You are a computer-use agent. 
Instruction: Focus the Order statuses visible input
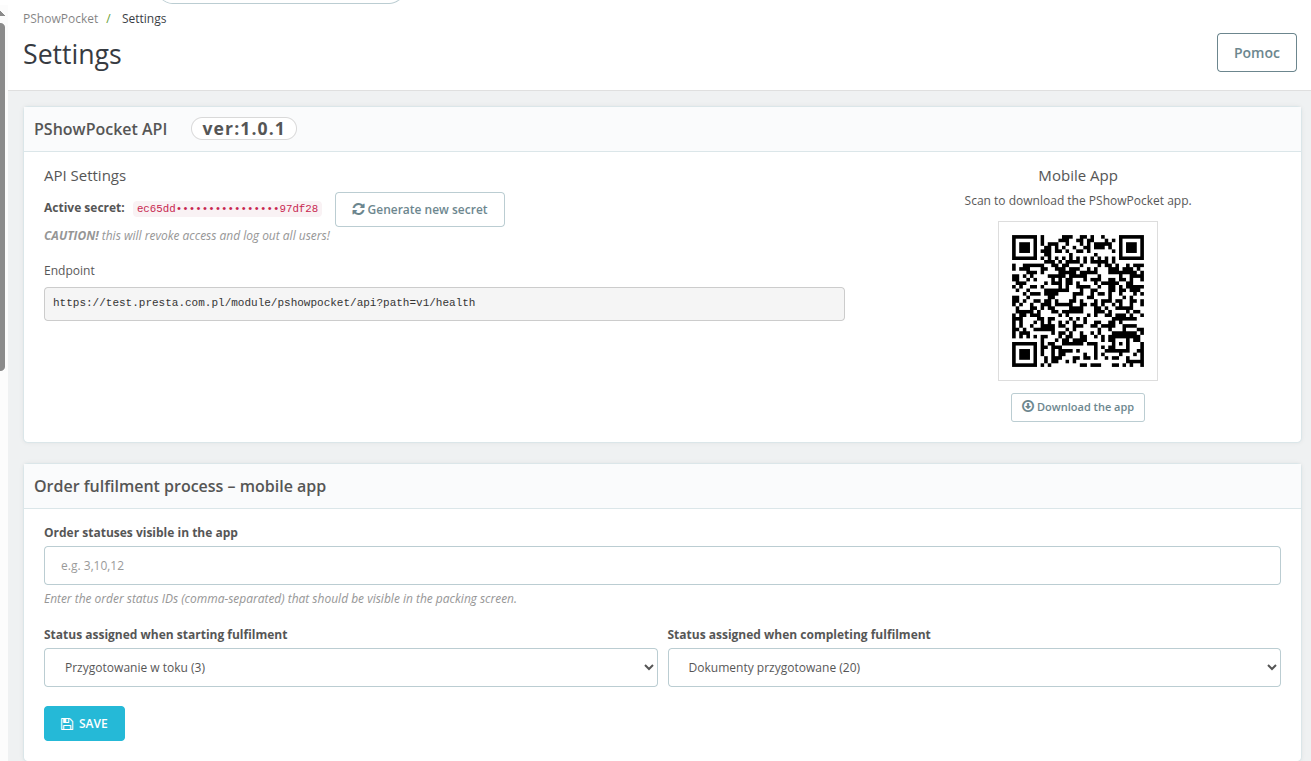[x=662, y=565]
